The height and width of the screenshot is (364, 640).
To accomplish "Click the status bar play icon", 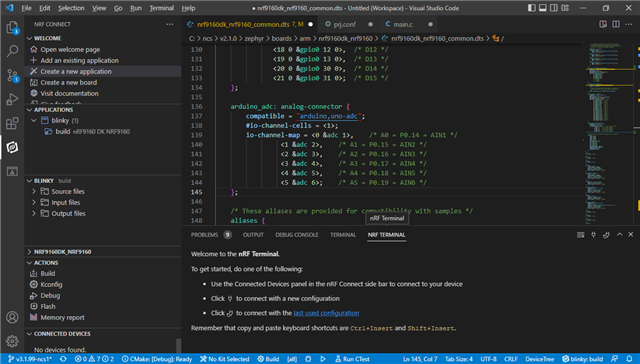I will click(x=323, y=359).
